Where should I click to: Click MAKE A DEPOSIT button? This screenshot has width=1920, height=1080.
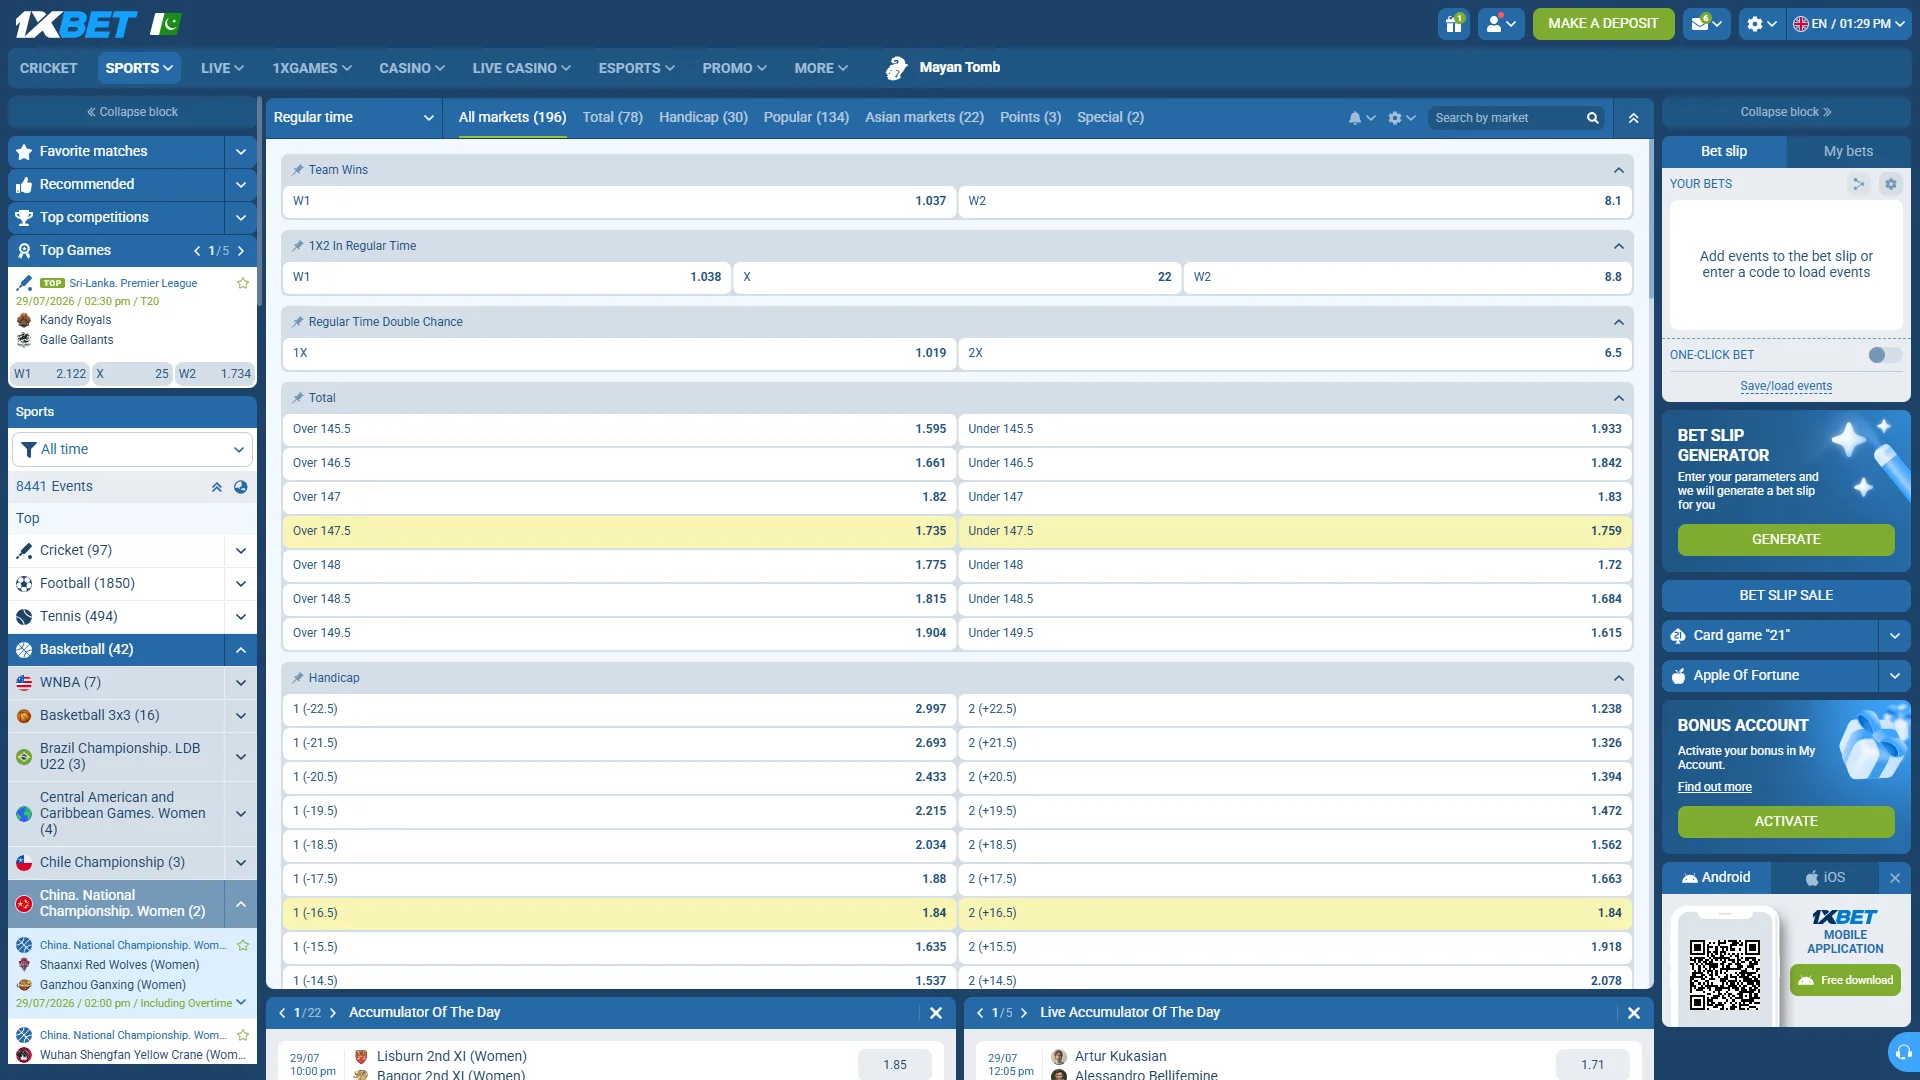[x=1603, y=24]
